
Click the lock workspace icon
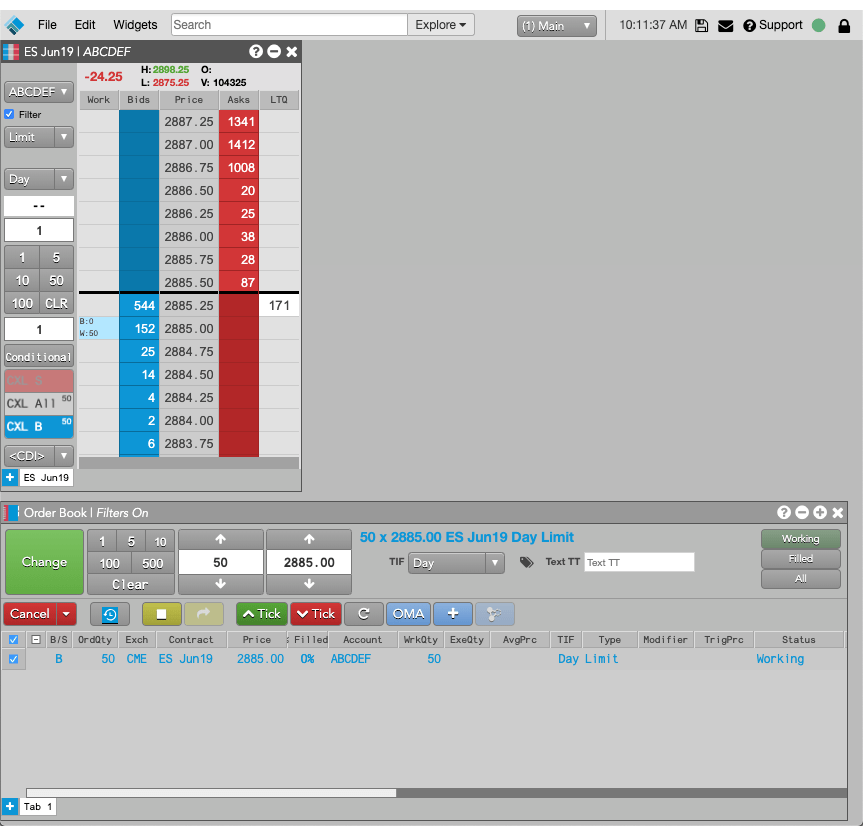844,25
